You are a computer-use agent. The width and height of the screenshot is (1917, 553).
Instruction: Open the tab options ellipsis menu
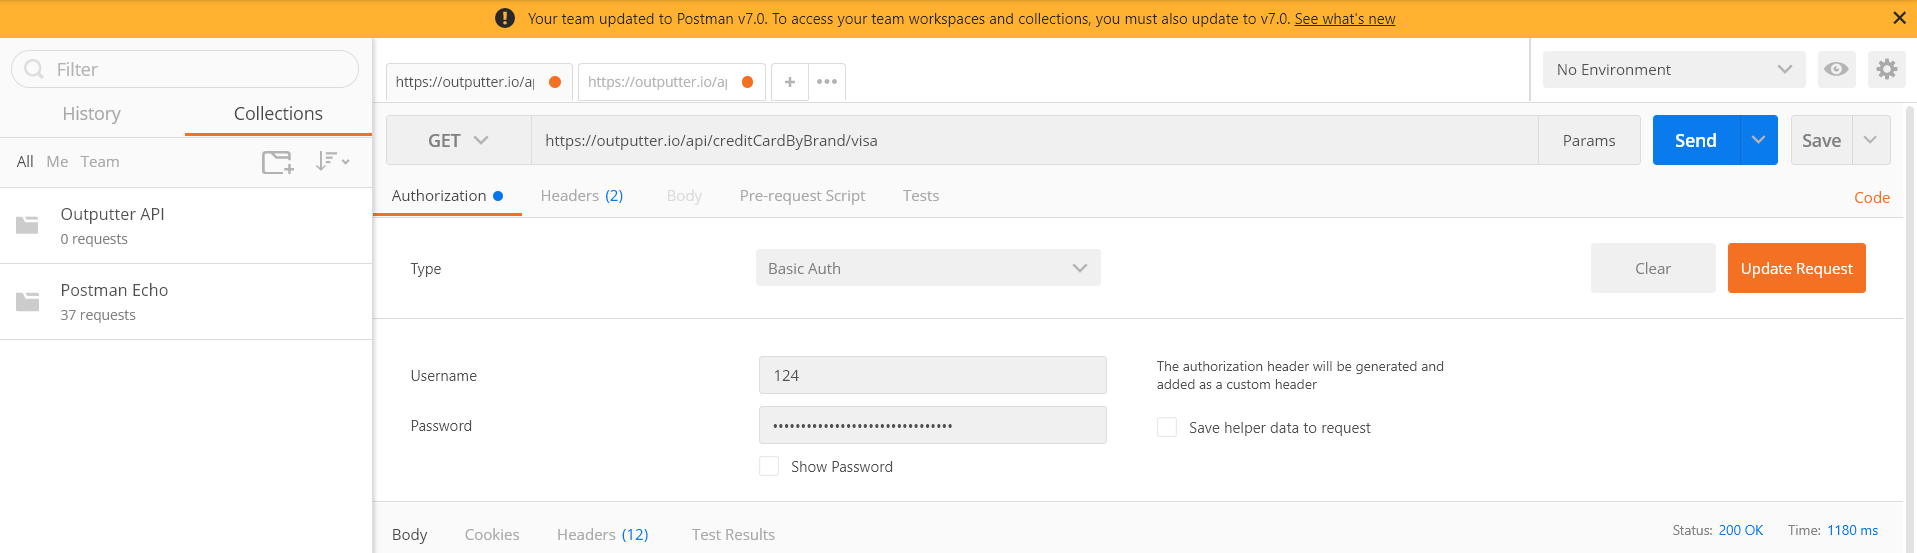tap(827, 82)
